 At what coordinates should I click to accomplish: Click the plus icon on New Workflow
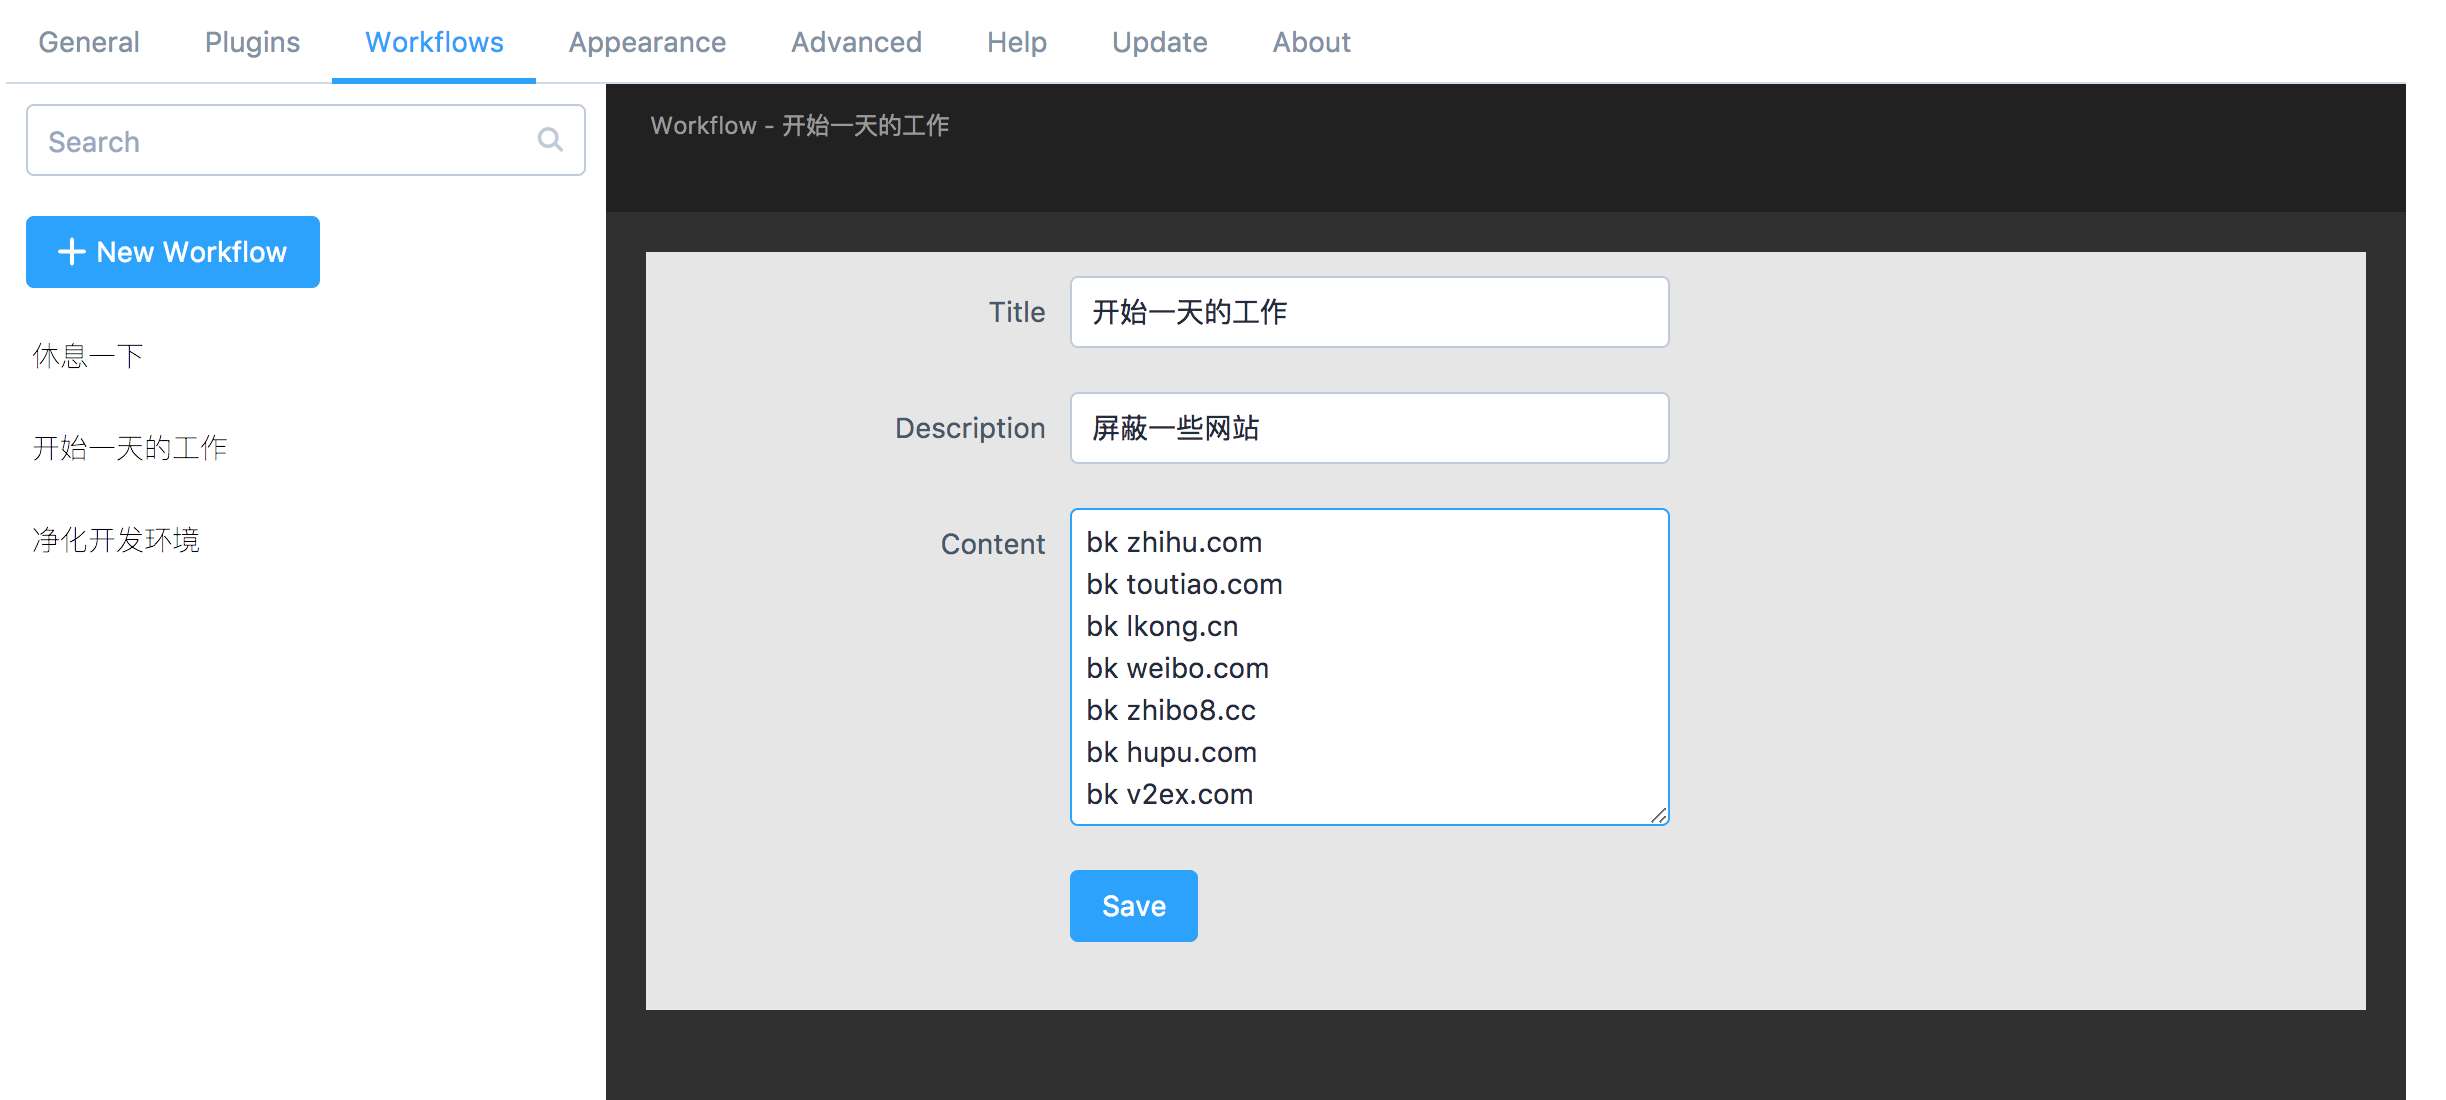point(71,252)
